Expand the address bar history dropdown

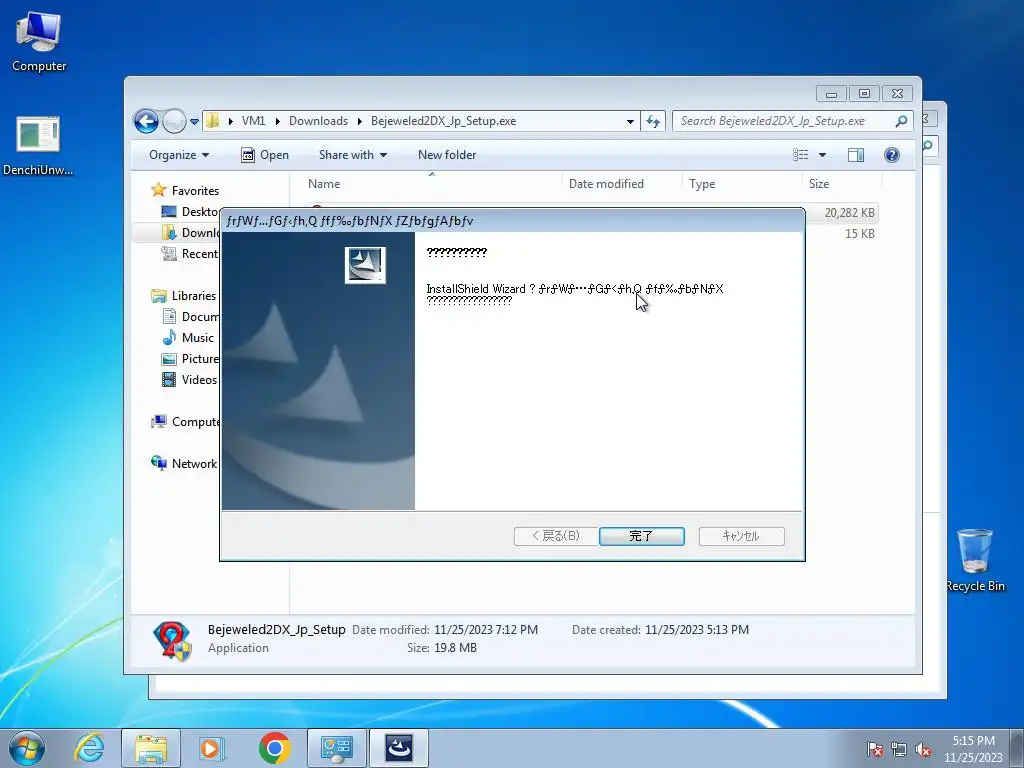coord(630,121)
